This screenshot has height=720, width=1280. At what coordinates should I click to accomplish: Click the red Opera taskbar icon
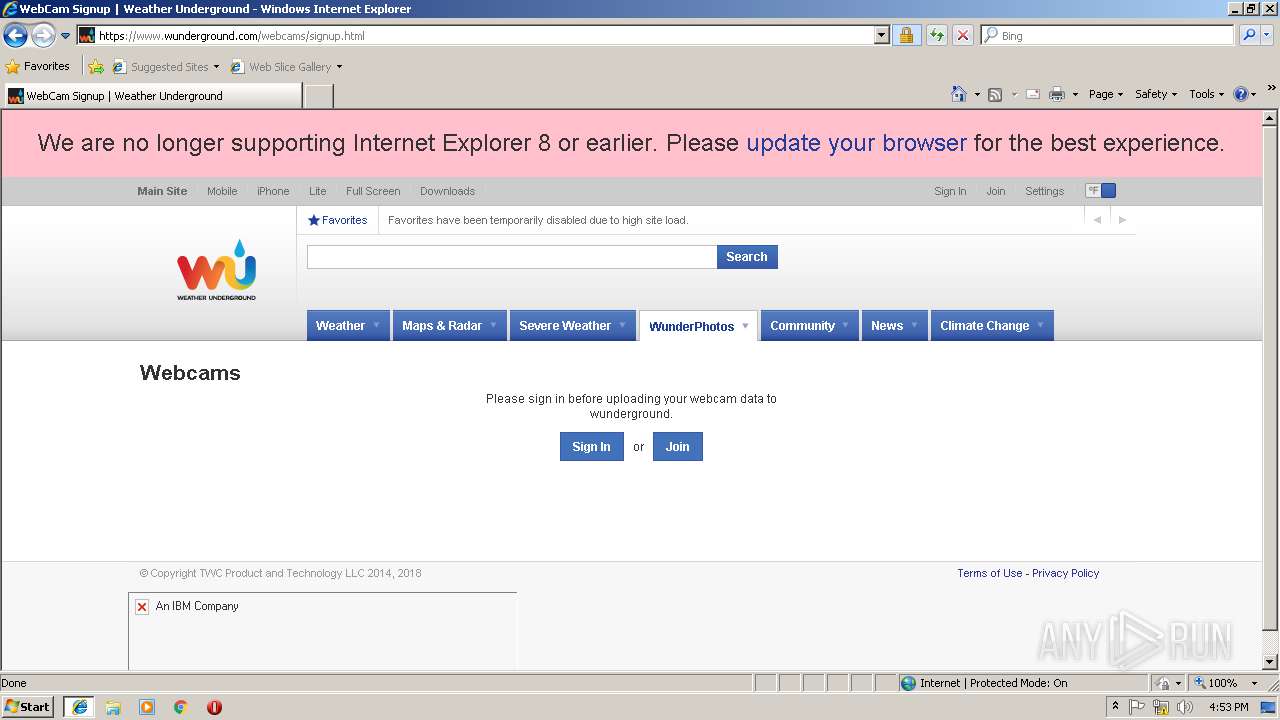pyautogui.click(x=214, y=707)
